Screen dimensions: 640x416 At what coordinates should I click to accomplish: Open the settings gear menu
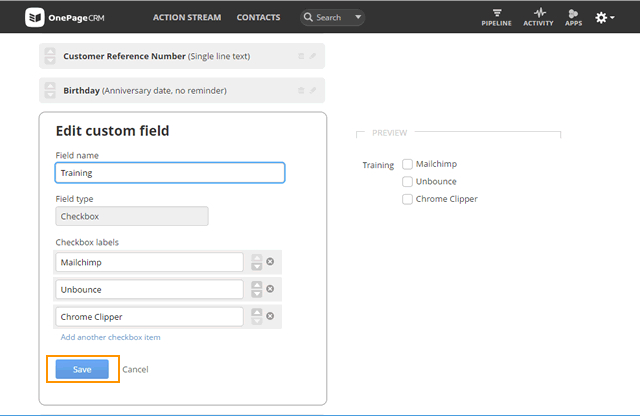click(604, 18)
